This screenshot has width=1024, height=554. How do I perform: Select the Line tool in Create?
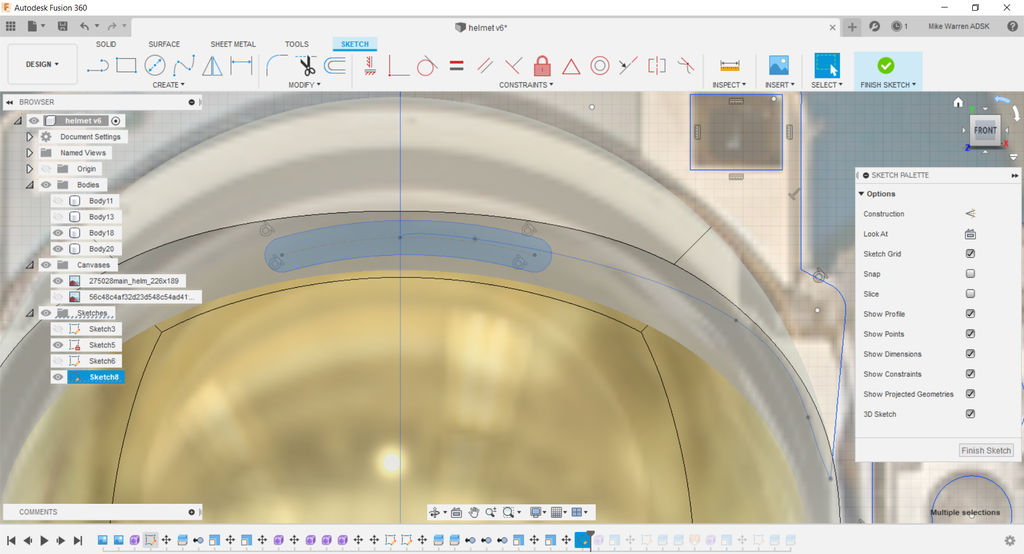[97, 65]
